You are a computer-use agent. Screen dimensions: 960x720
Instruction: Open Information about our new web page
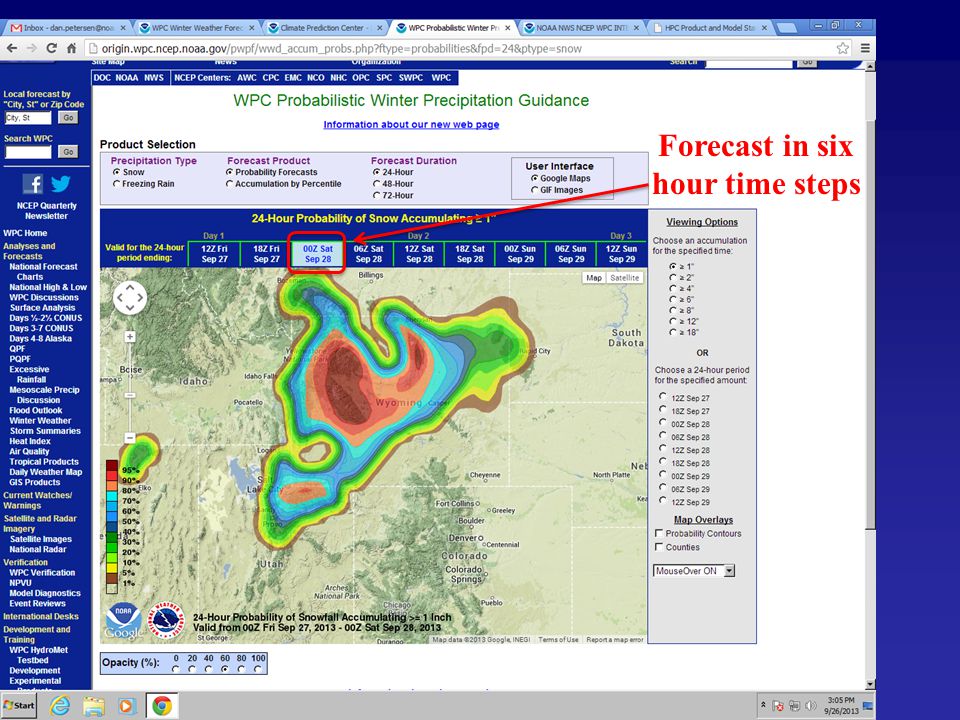click(411, 124)
